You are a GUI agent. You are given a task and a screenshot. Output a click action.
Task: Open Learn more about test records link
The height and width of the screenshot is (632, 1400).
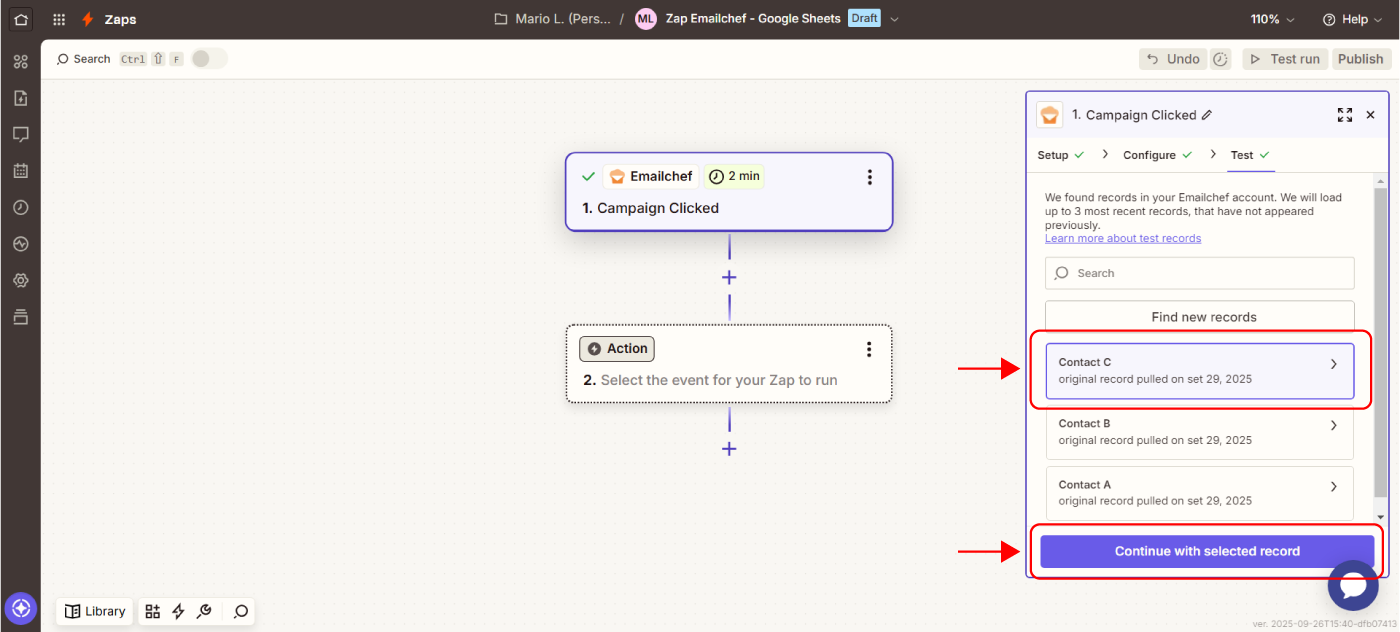[x=1122, y=238]
